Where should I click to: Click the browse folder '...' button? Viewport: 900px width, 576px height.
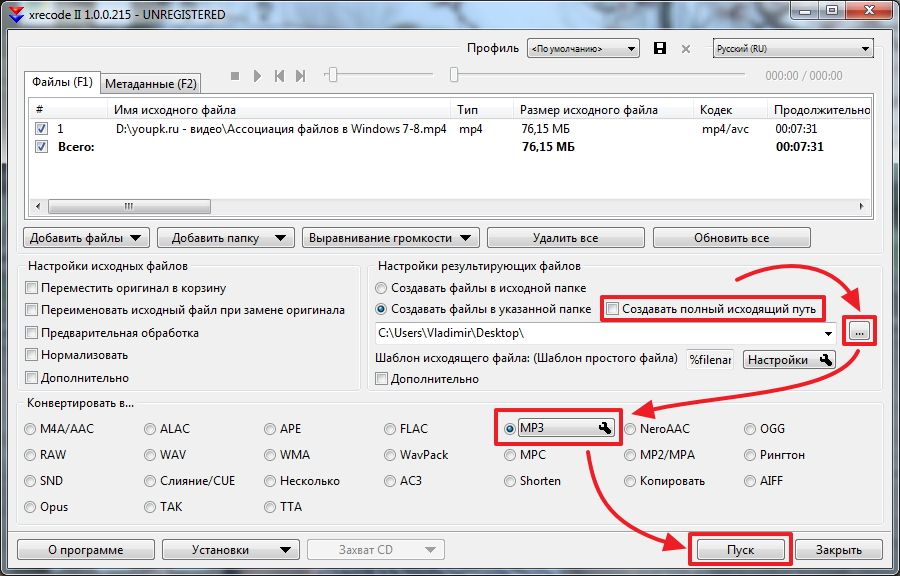859,331
